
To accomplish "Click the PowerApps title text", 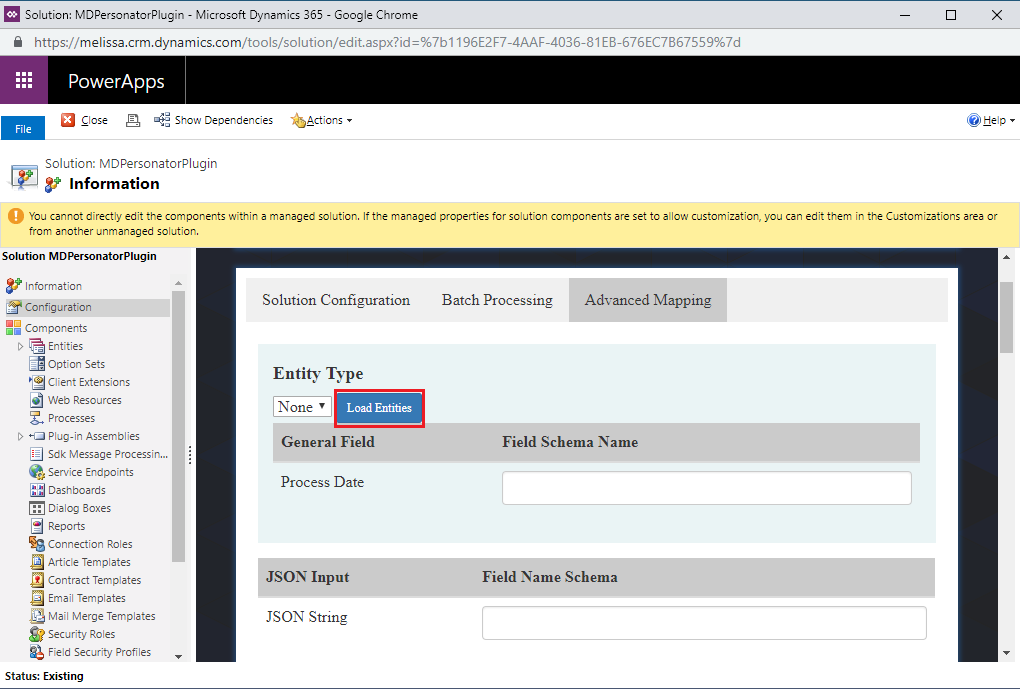I will (x=116, y=81).
